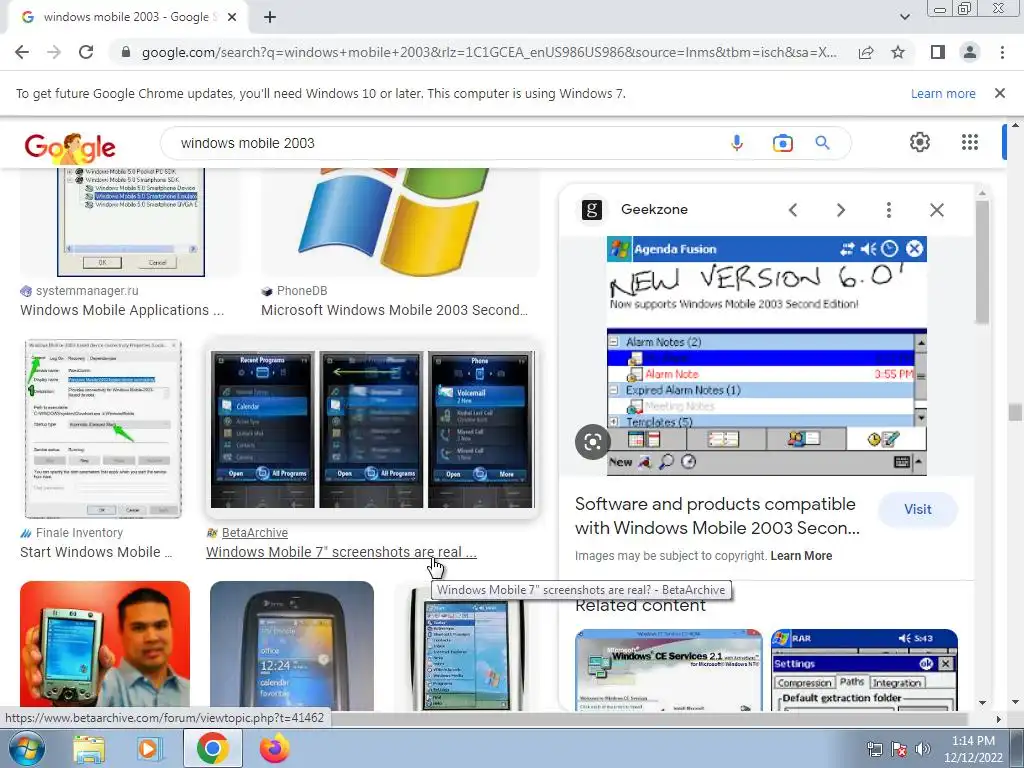This screenshot has height=768, width=1024.
Task: Open Action Center flag in system tray
Action: (x=899, y=749)
